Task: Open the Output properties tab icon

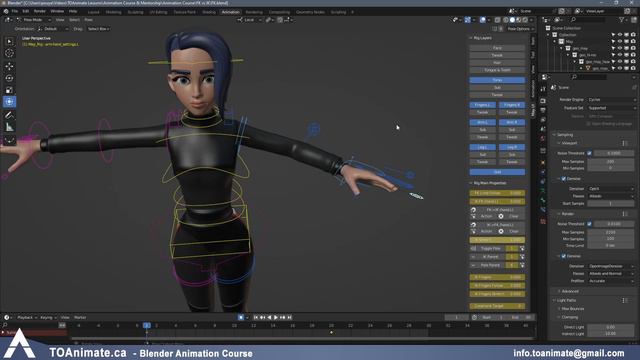Action: tap(543, 110)
